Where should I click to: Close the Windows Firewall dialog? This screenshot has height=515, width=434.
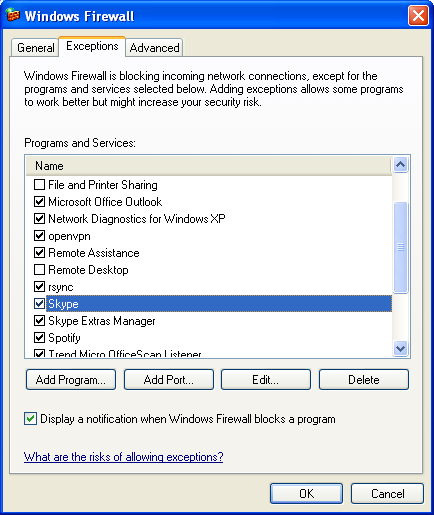pos(418,15)
